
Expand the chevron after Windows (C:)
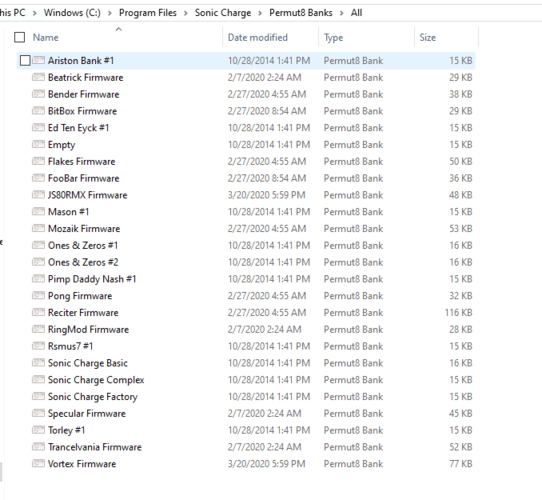pyautogui.click(x=110, y=13)
